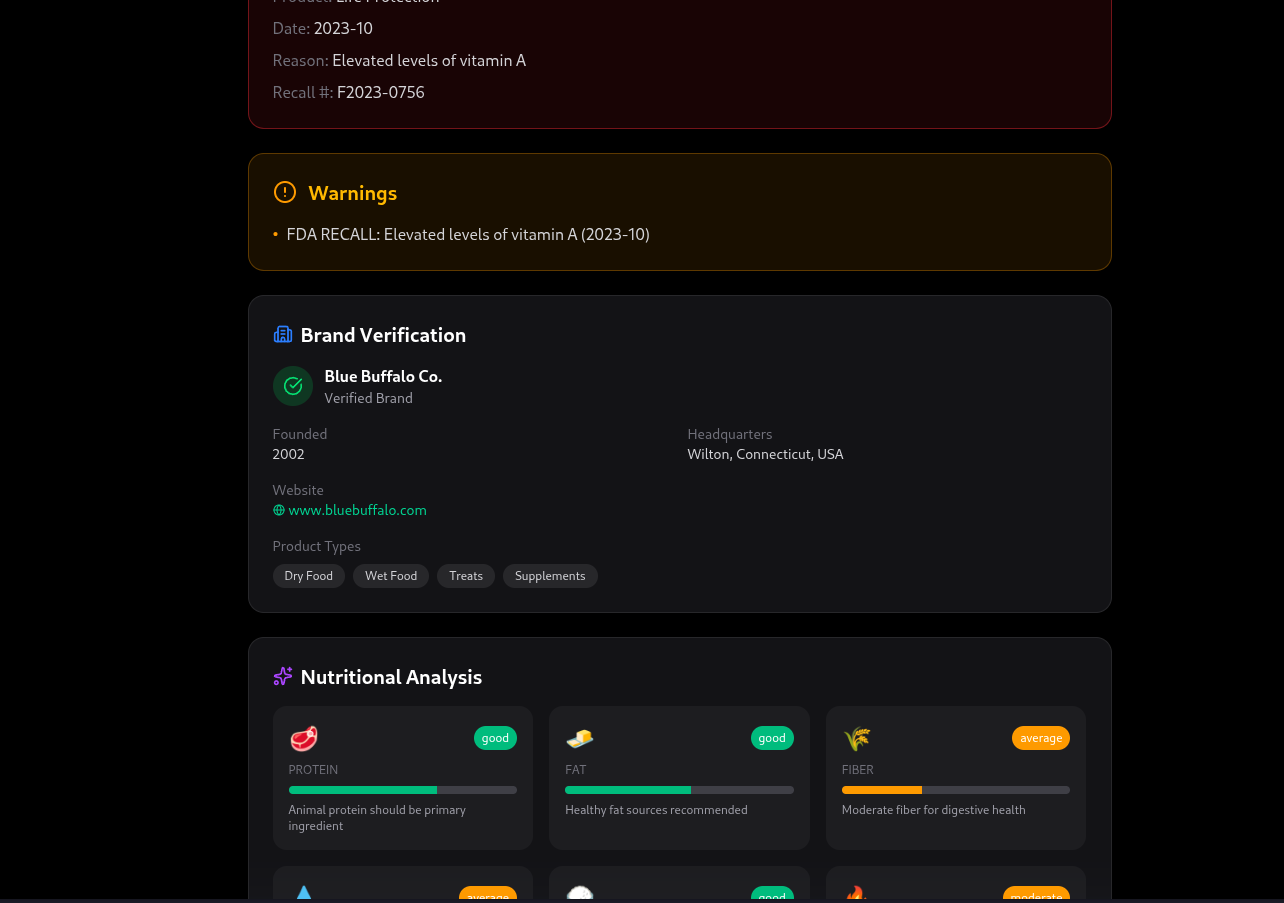Click the Fat level progress bar
The height and width of the screenshot is (903, 1284).
tap(679, 790)
